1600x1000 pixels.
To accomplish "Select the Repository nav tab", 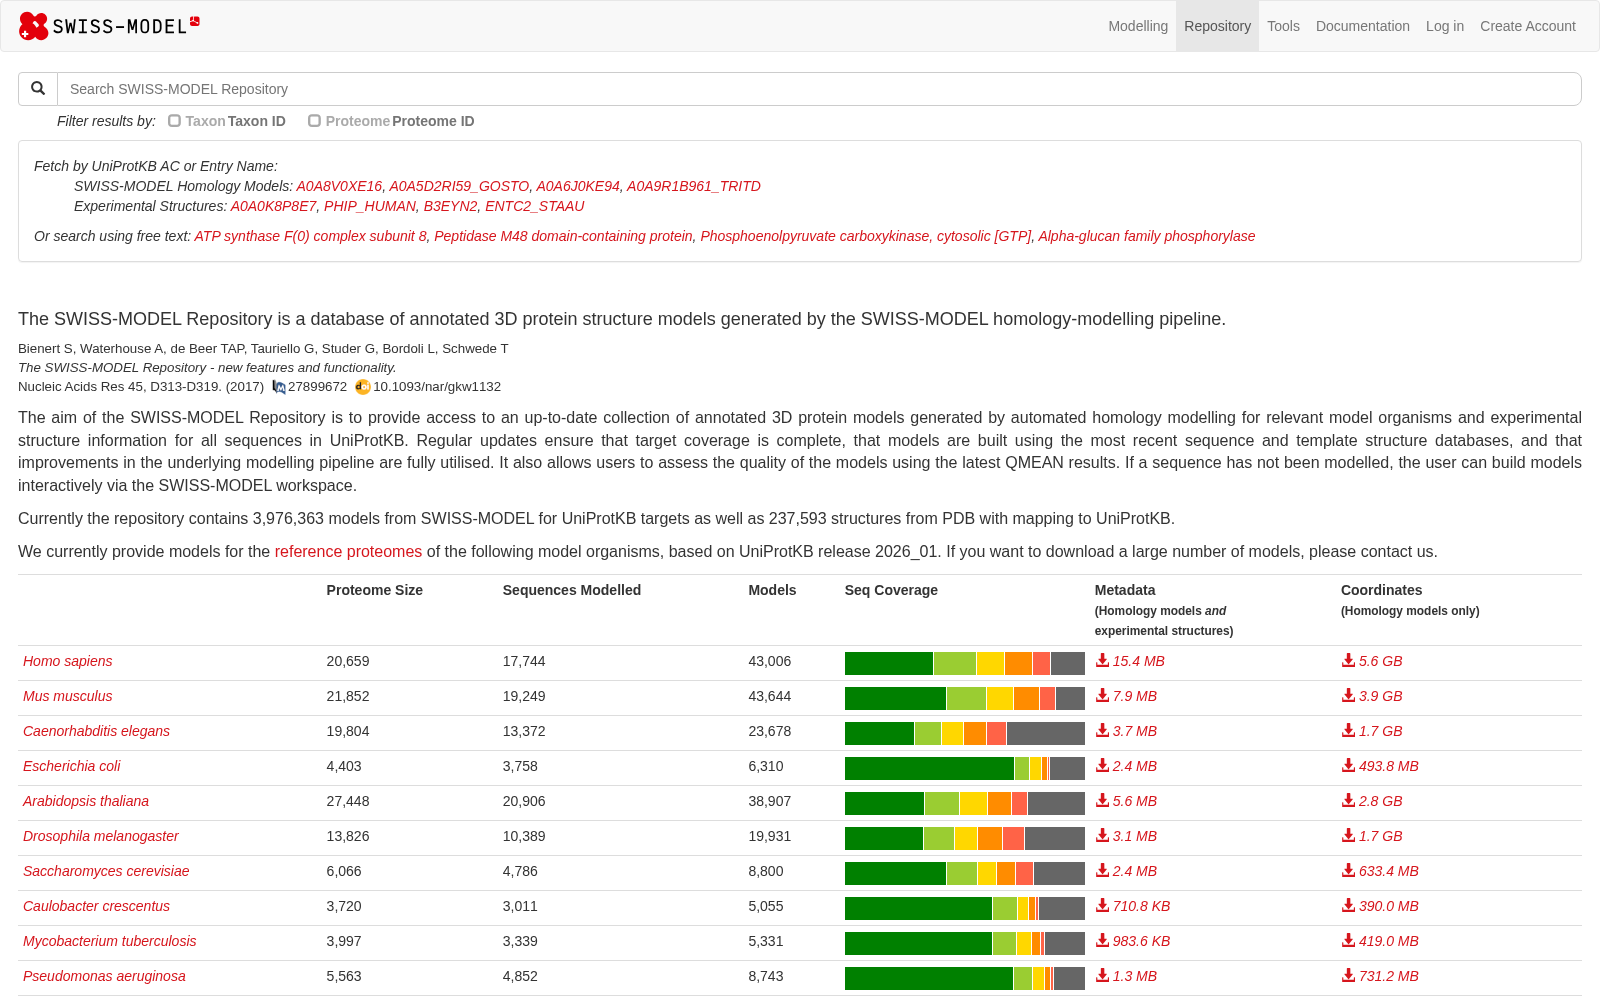I will point(1217,26).
